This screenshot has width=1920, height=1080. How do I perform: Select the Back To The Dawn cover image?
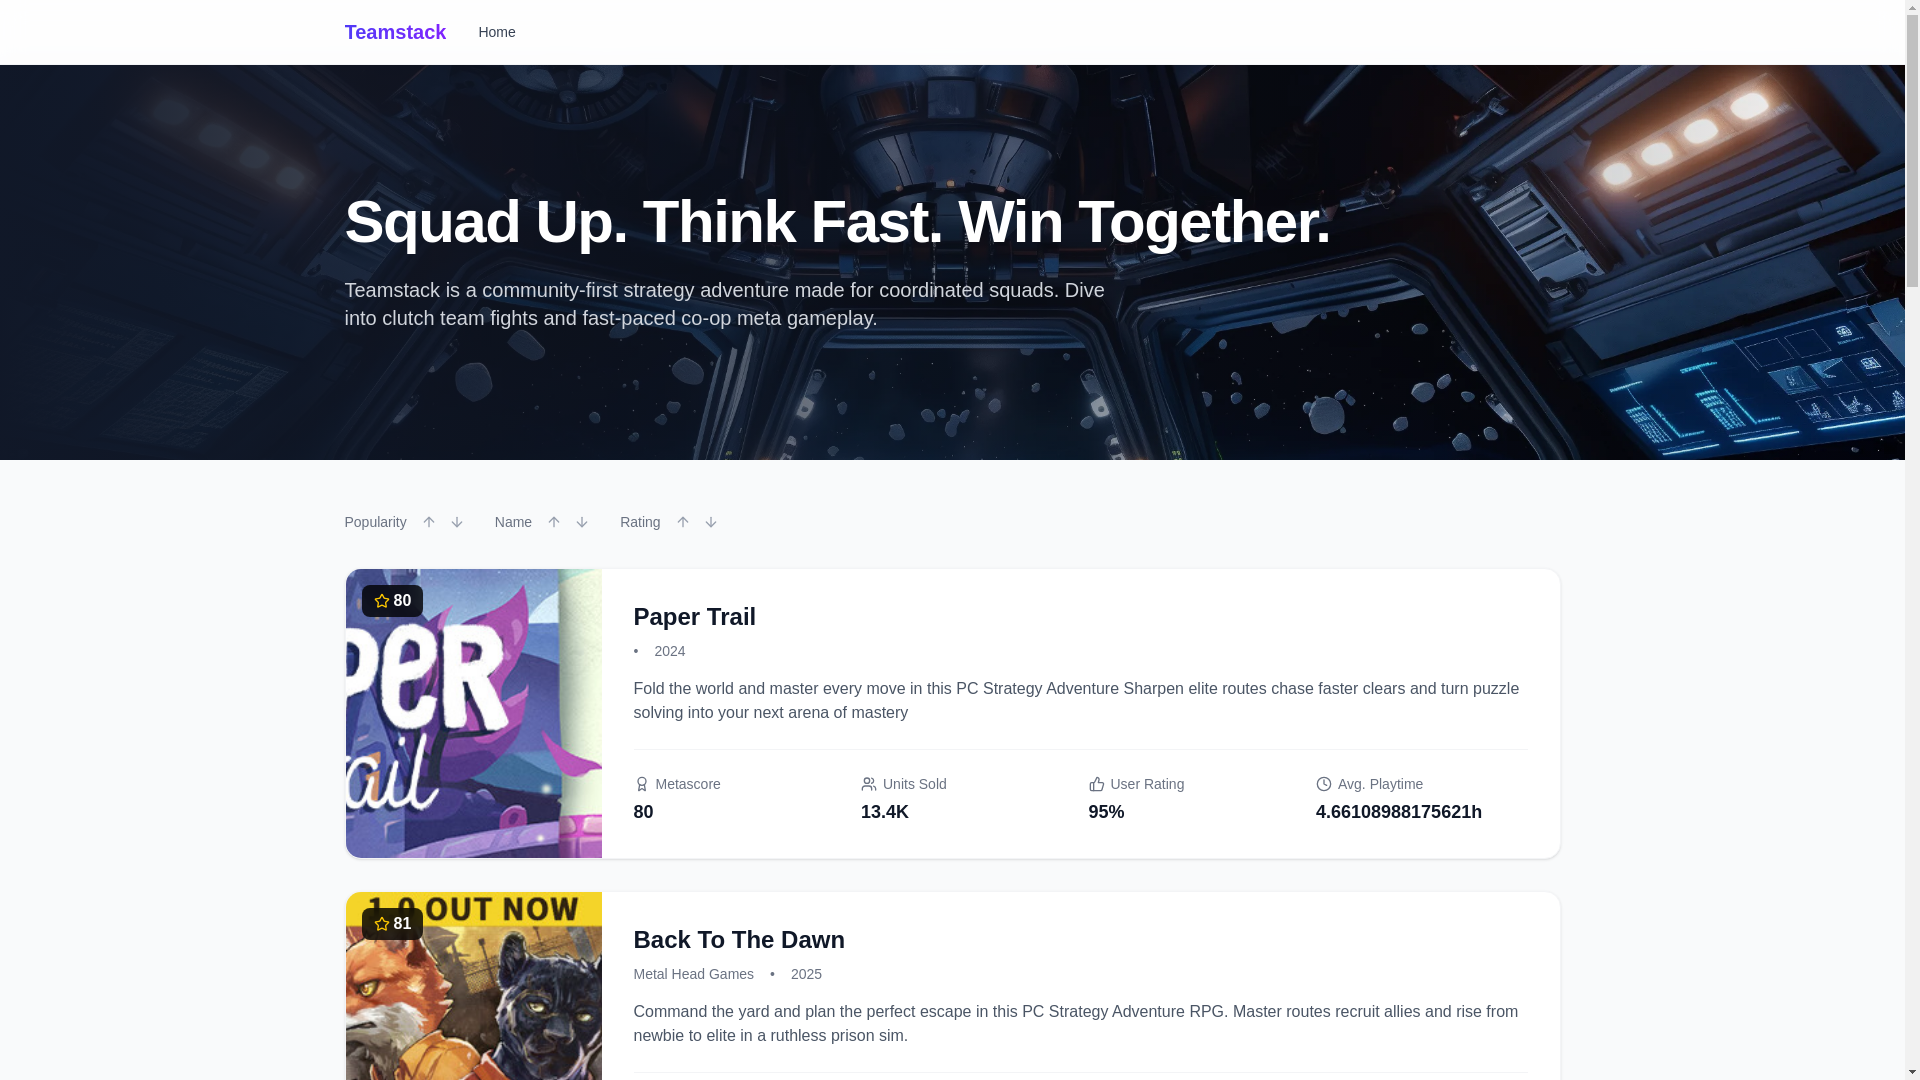[x=474, y=986]
